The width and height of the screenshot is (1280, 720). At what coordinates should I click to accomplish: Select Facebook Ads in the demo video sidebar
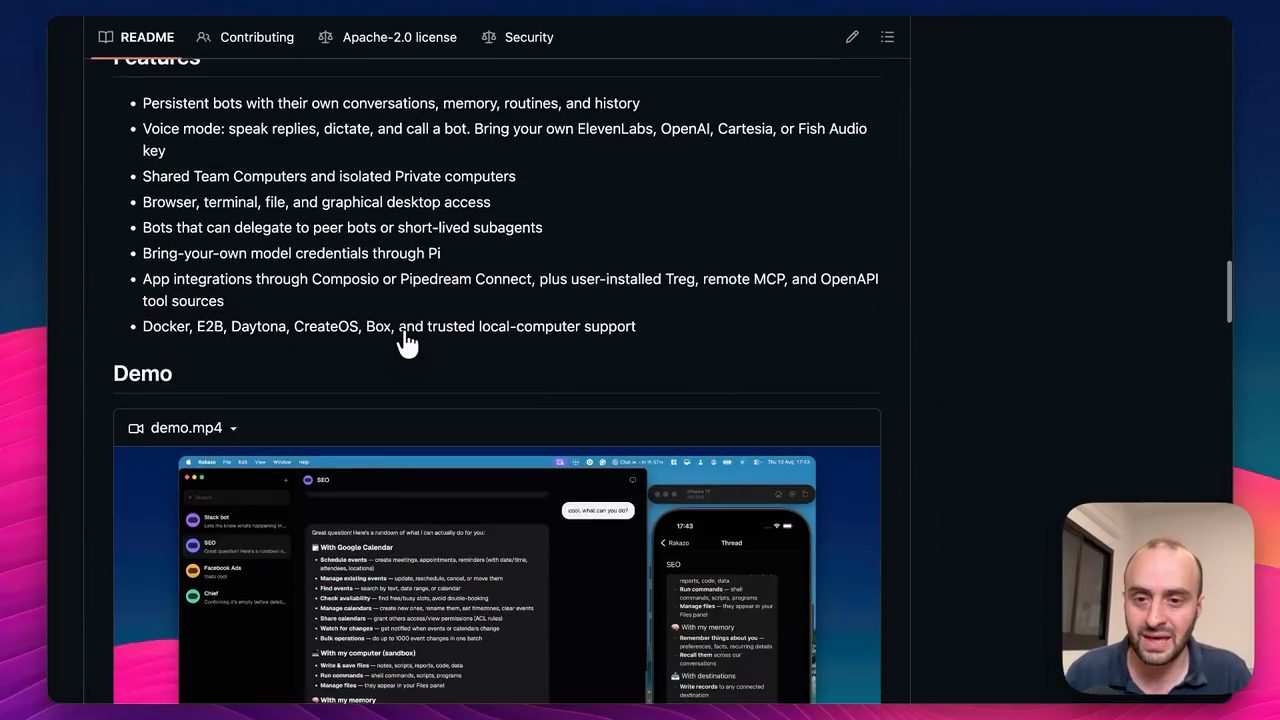click(235, 571)
